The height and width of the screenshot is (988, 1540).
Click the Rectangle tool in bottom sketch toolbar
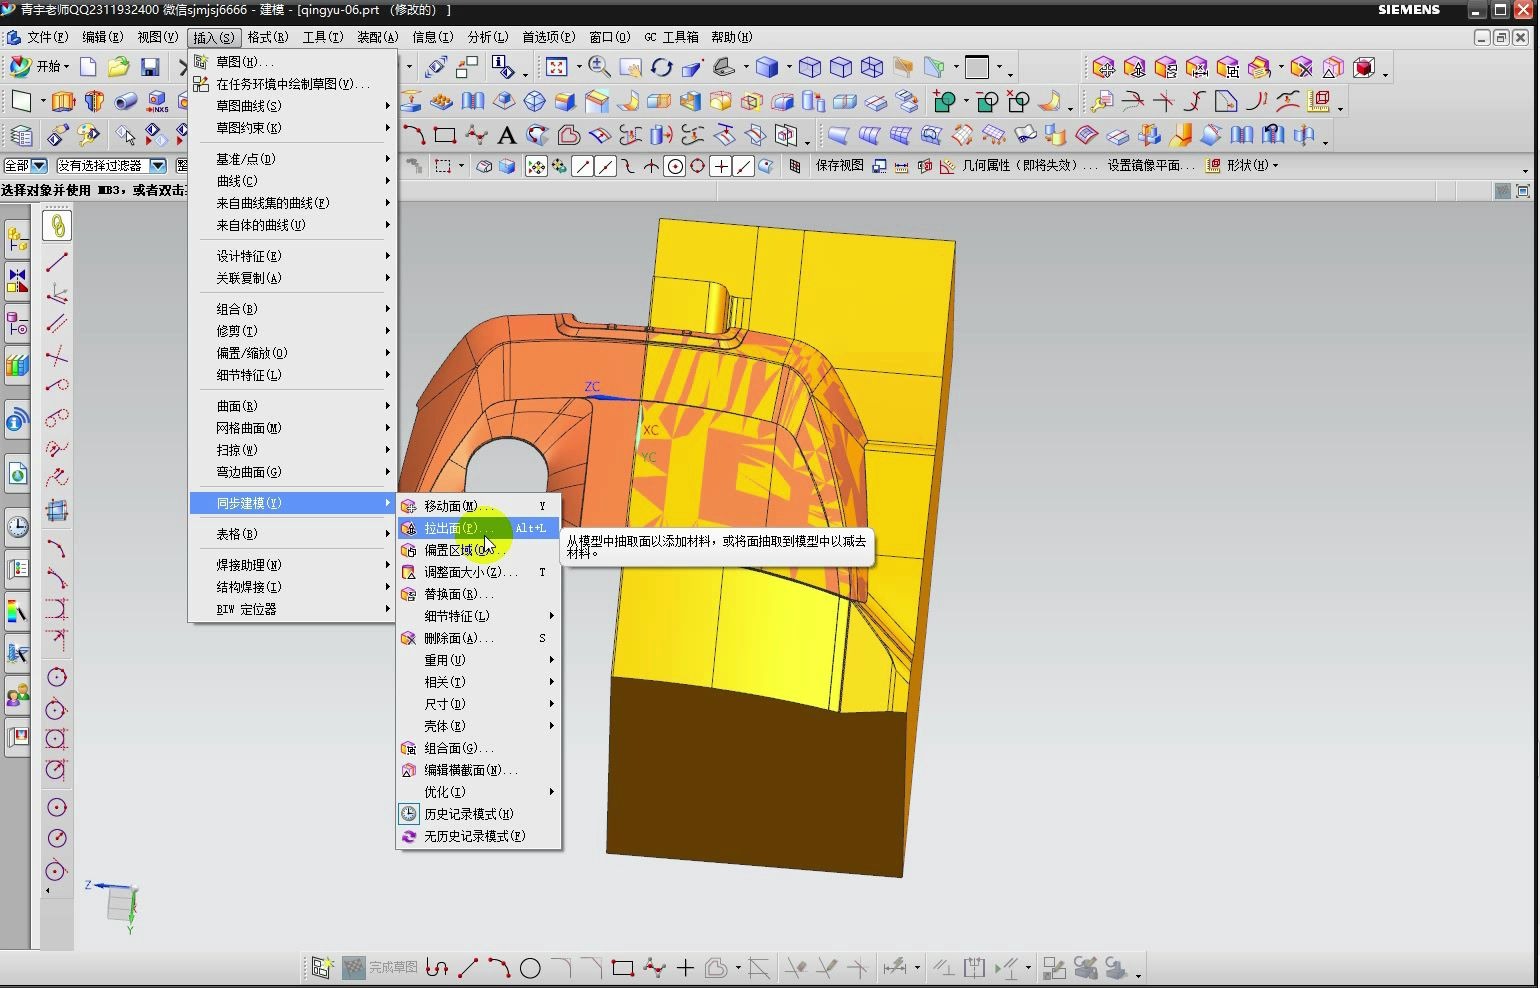click(623, 968)
